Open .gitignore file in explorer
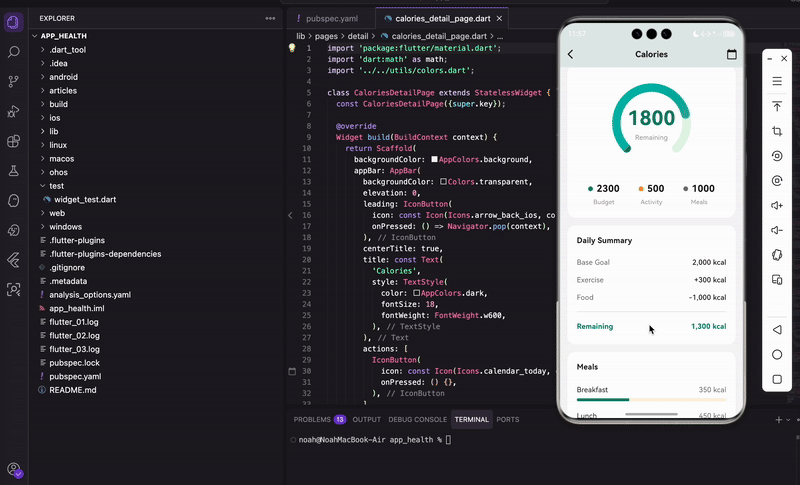 point(67,268)
